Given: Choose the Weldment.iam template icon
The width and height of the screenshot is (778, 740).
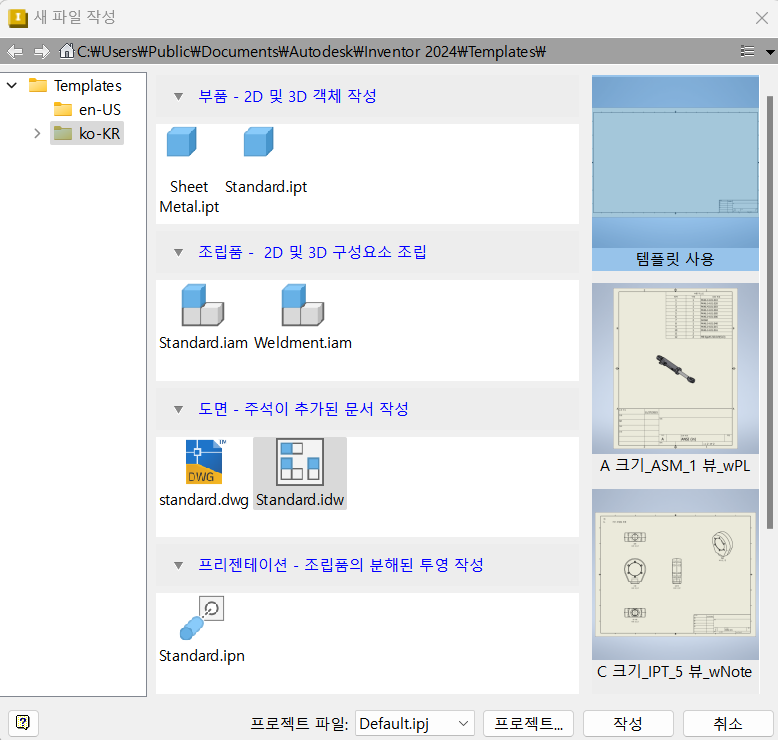Looking at the screenshot, I should pos(303,305).
